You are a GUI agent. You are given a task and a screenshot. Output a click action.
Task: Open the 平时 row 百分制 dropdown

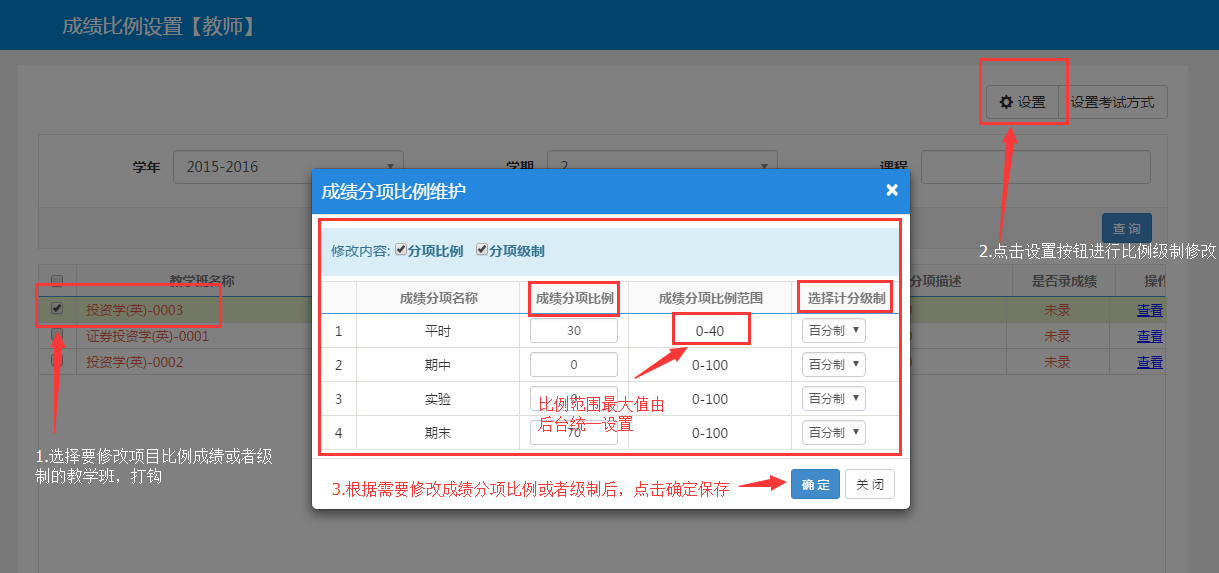pyautogui.click(x=833, y=331)
